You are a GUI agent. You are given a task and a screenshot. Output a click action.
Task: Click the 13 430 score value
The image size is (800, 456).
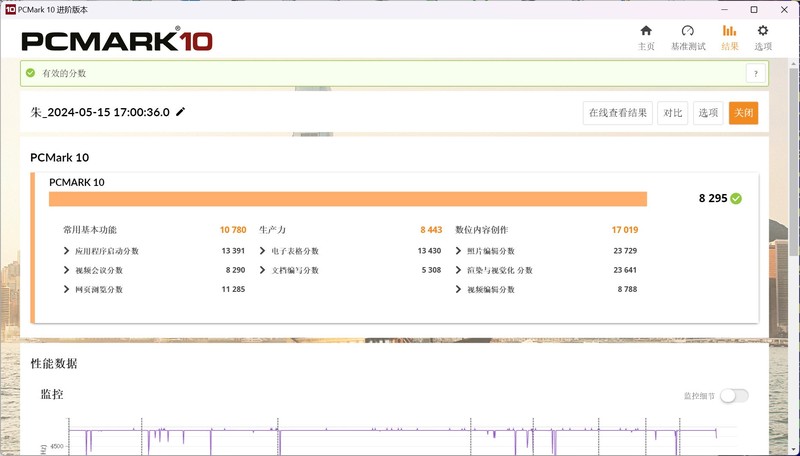[x=429, y=250]
